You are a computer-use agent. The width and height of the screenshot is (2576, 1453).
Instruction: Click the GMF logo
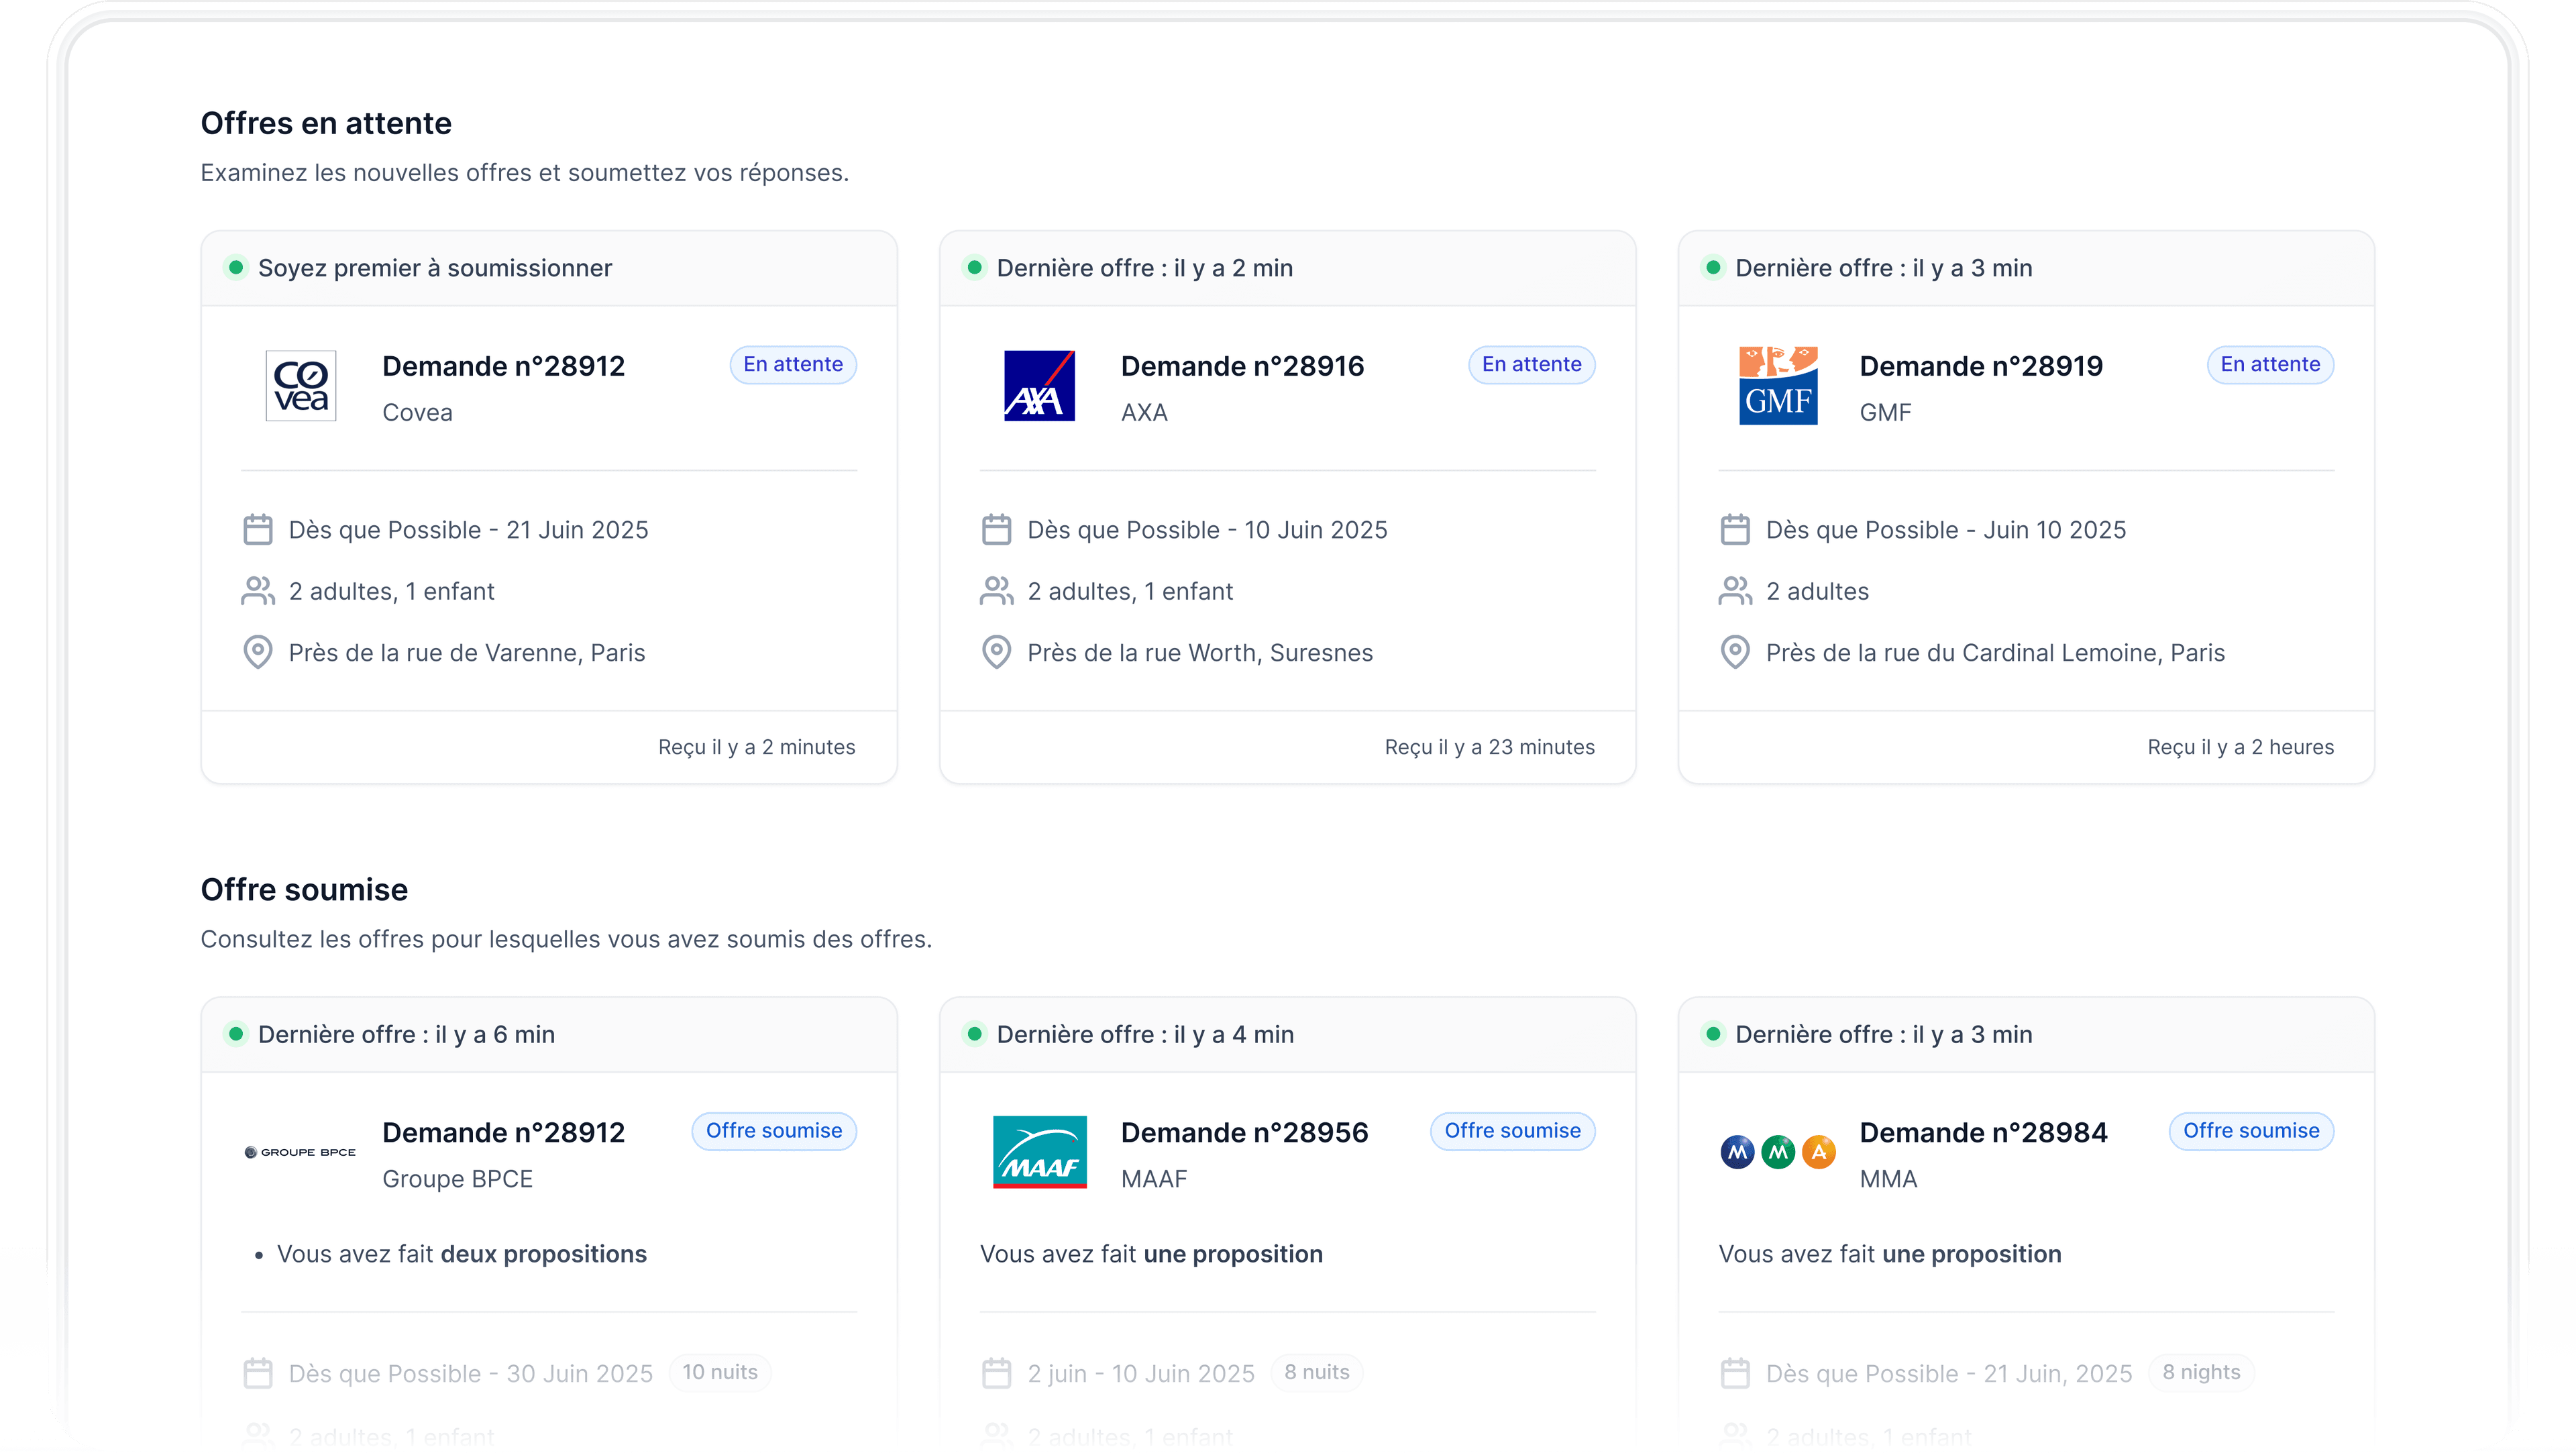point(1778,386)
